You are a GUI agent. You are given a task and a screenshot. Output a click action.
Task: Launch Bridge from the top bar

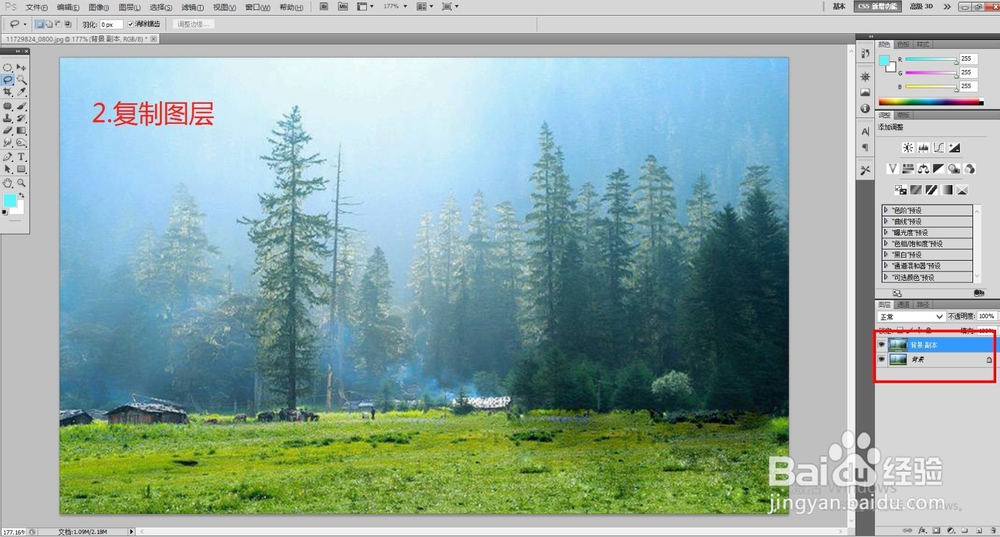(324, 6)
